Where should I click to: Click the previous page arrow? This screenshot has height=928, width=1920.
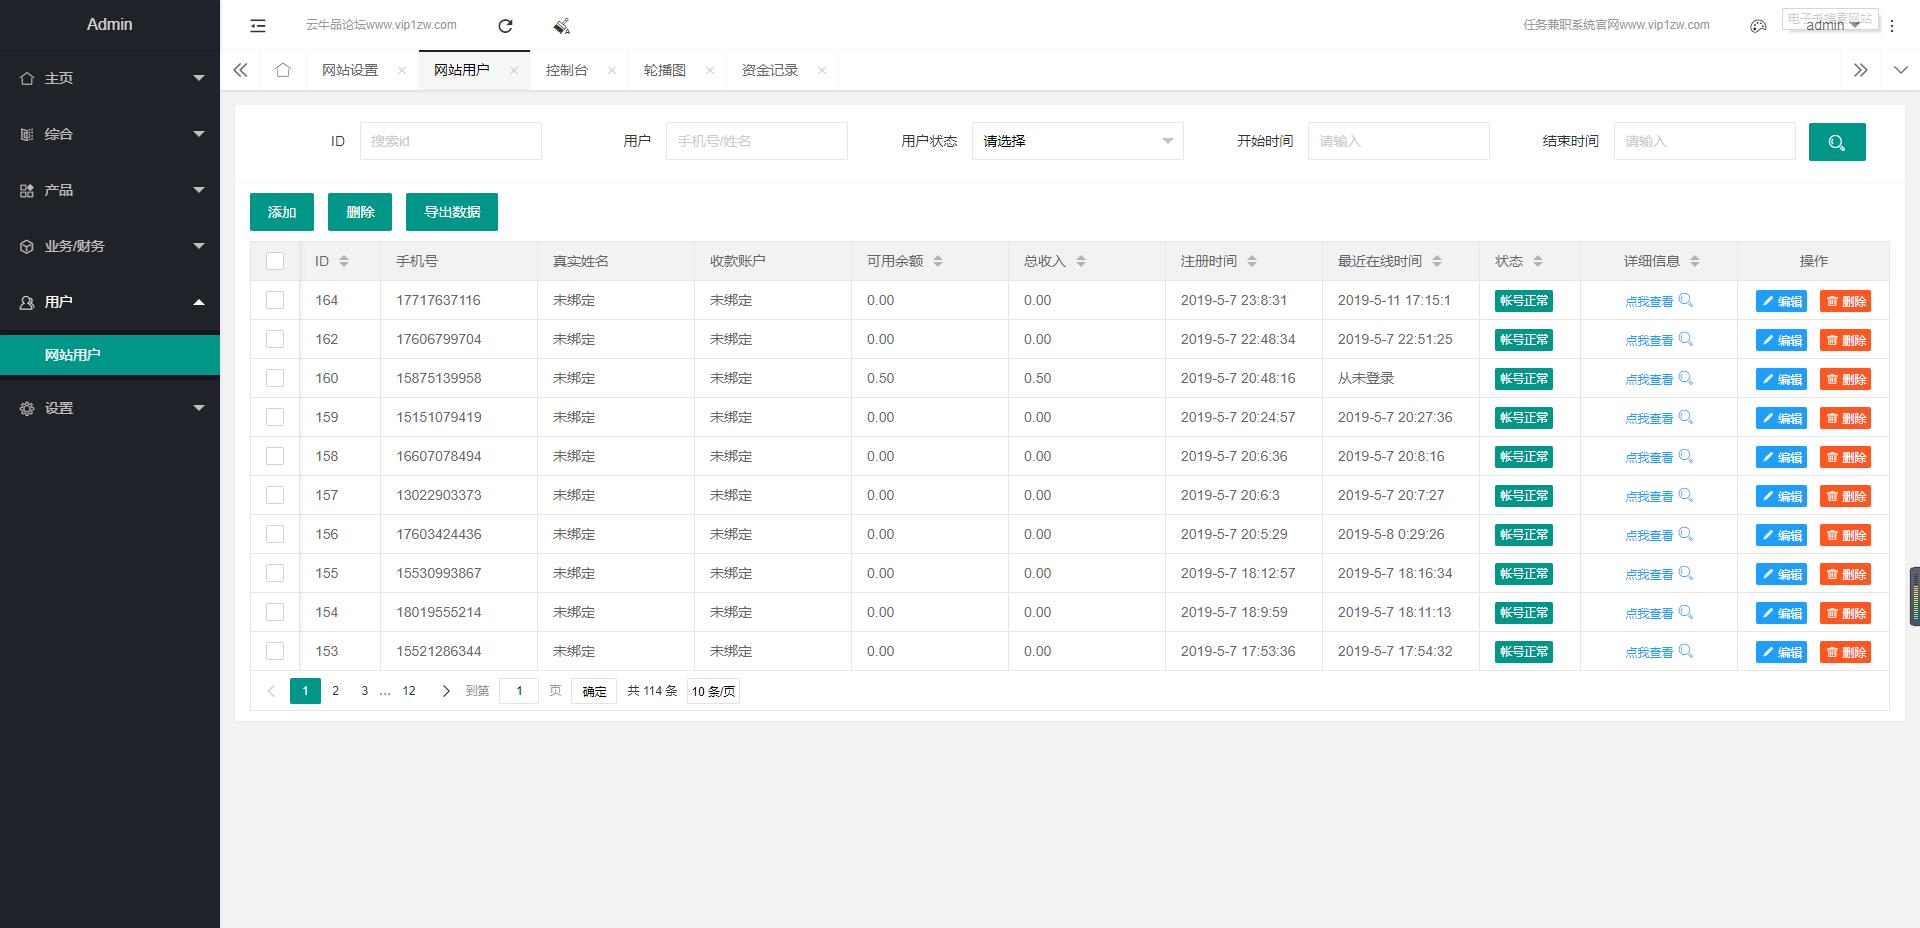pyautogui.click(x=271, y=691)
